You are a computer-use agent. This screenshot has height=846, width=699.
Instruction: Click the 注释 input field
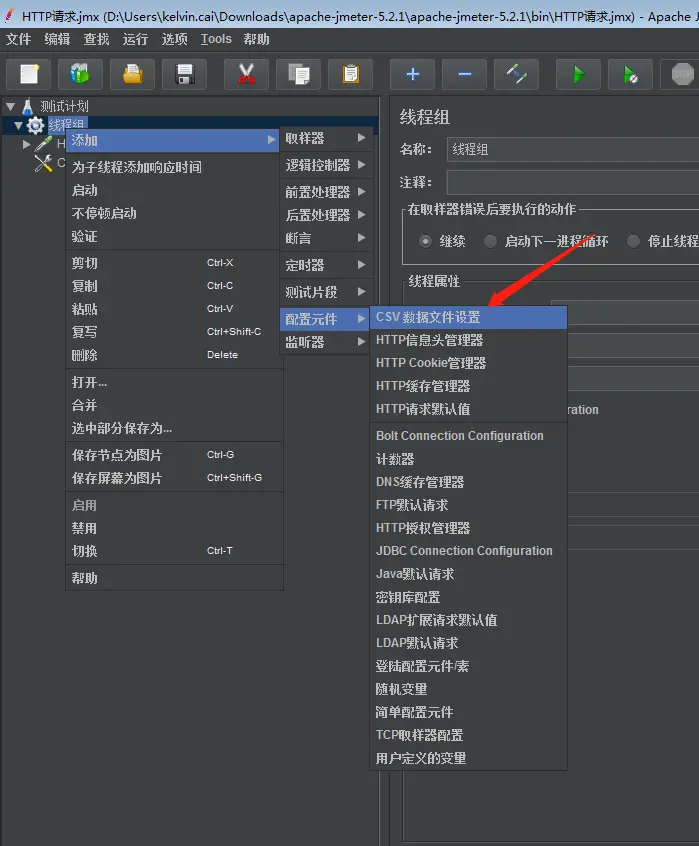573,182
